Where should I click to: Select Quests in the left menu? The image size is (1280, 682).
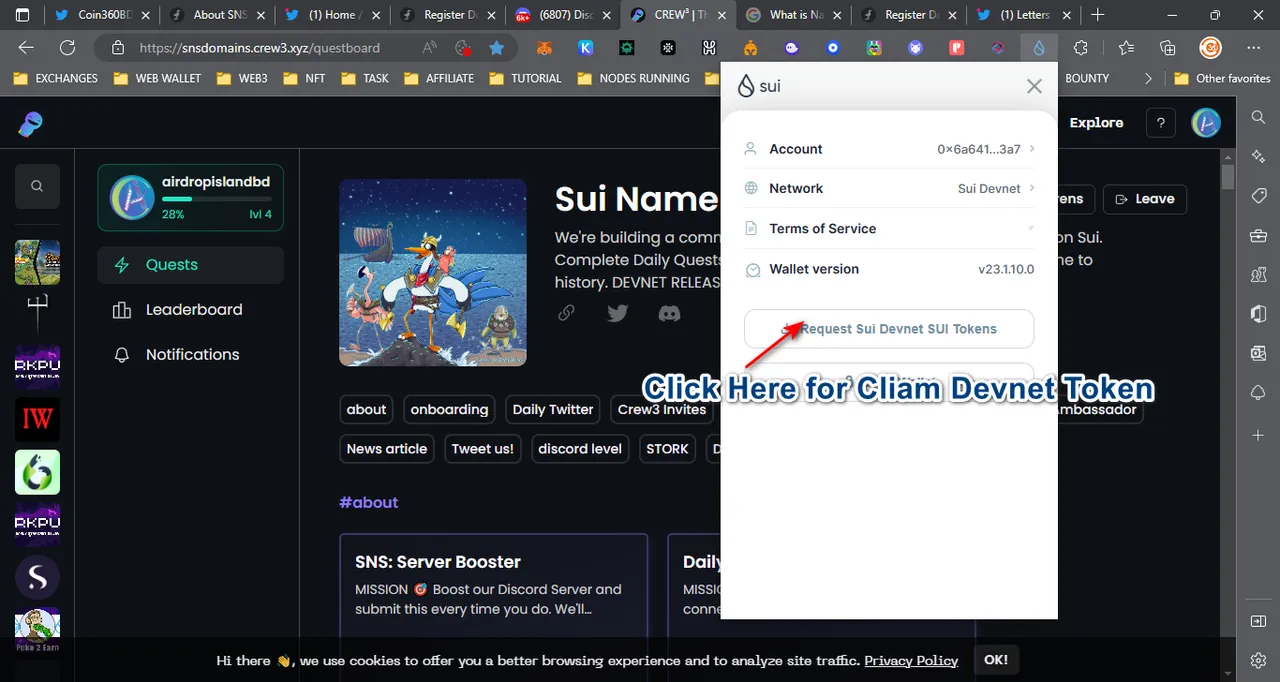point(190,265)
